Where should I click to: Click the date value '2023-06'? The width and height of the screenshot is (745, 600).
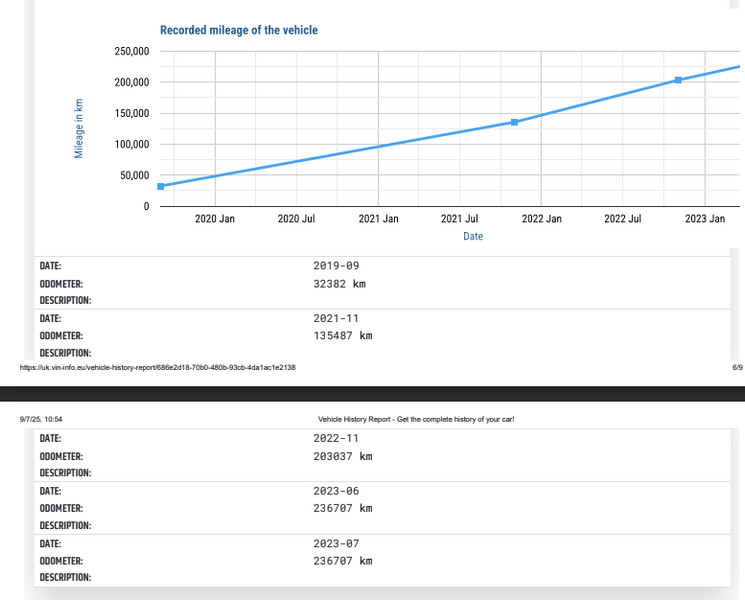coord(336,491)
